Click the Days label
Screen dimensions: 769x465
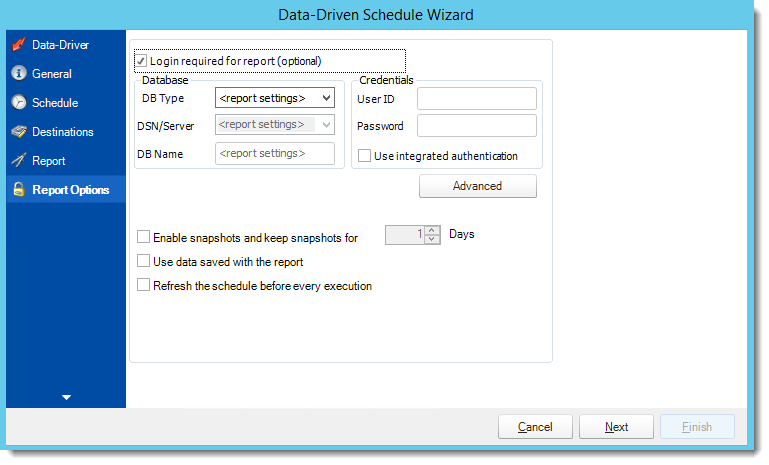(x=461, y=234)
